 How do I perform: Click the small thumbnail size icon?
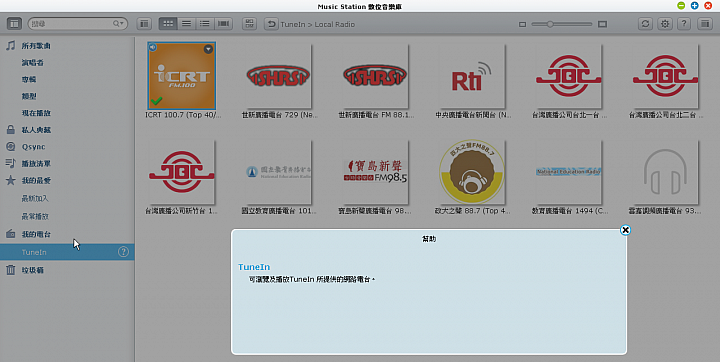522,24
